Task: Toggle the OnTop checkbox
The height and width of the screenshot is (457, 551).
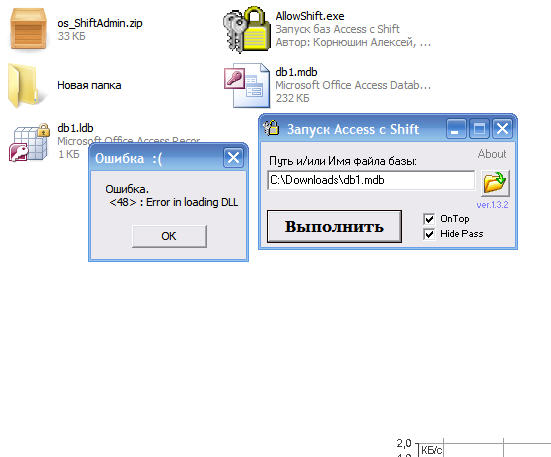Action: (x=429, y=219)
